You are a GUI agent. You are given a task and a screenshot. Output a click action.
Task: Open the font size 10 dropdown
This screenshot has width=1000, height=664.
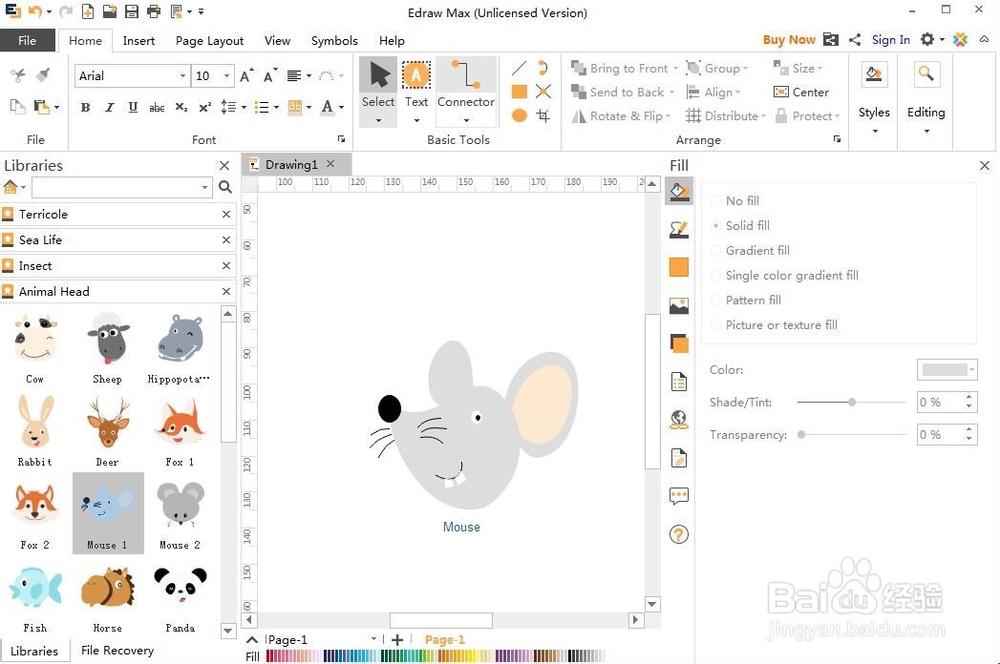[226, 76]
